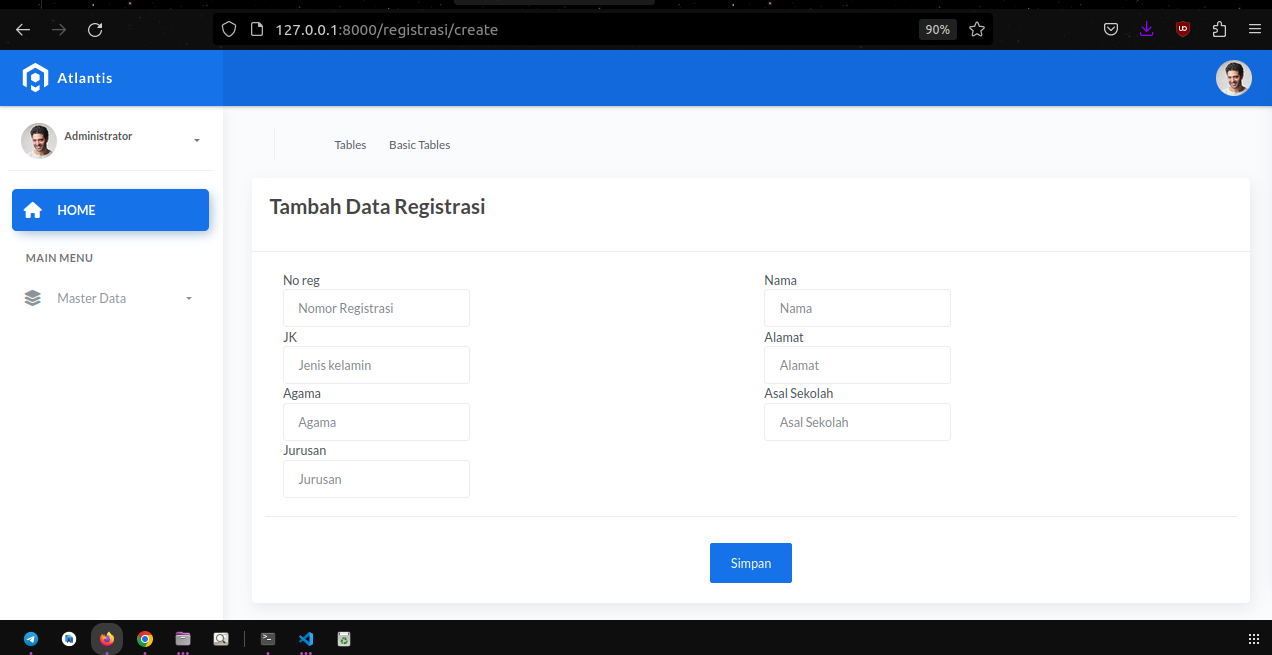The image size is (1272, 655).
Task: Click the 90% zoom level indicator
Action: 937,29
